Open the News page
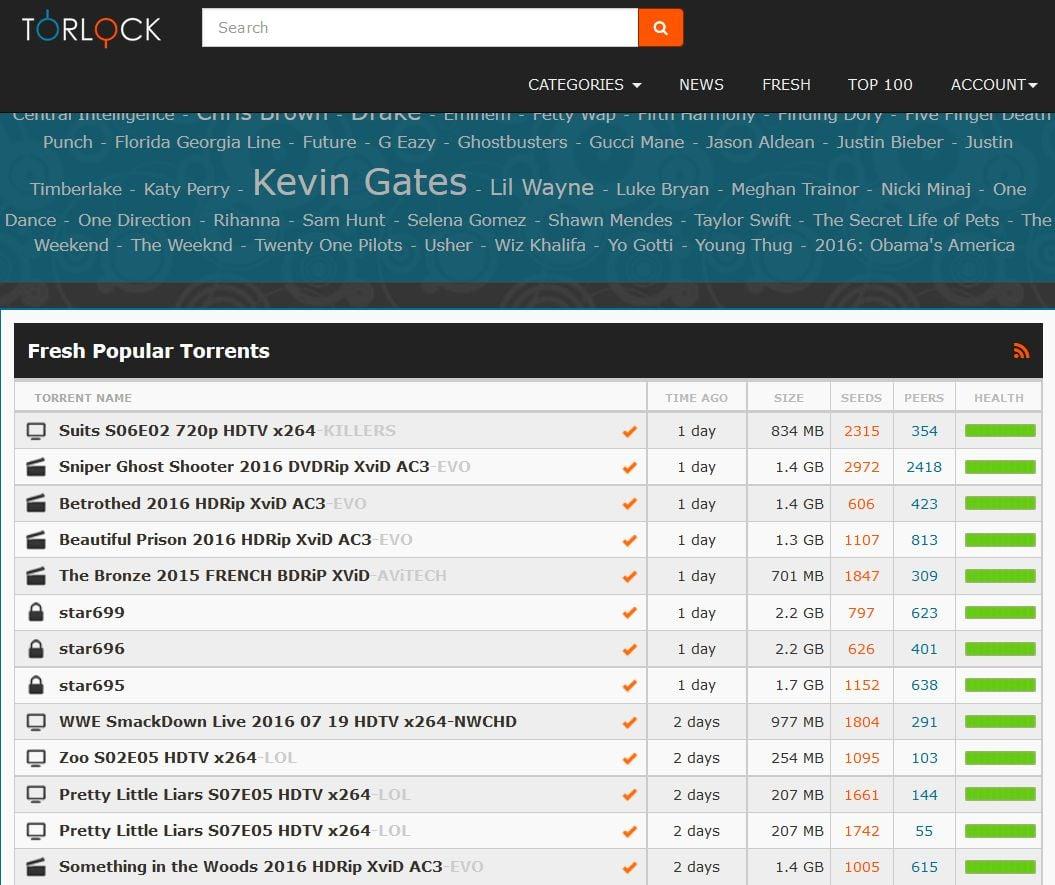1055x885 pixels. (x=701, y=85)
